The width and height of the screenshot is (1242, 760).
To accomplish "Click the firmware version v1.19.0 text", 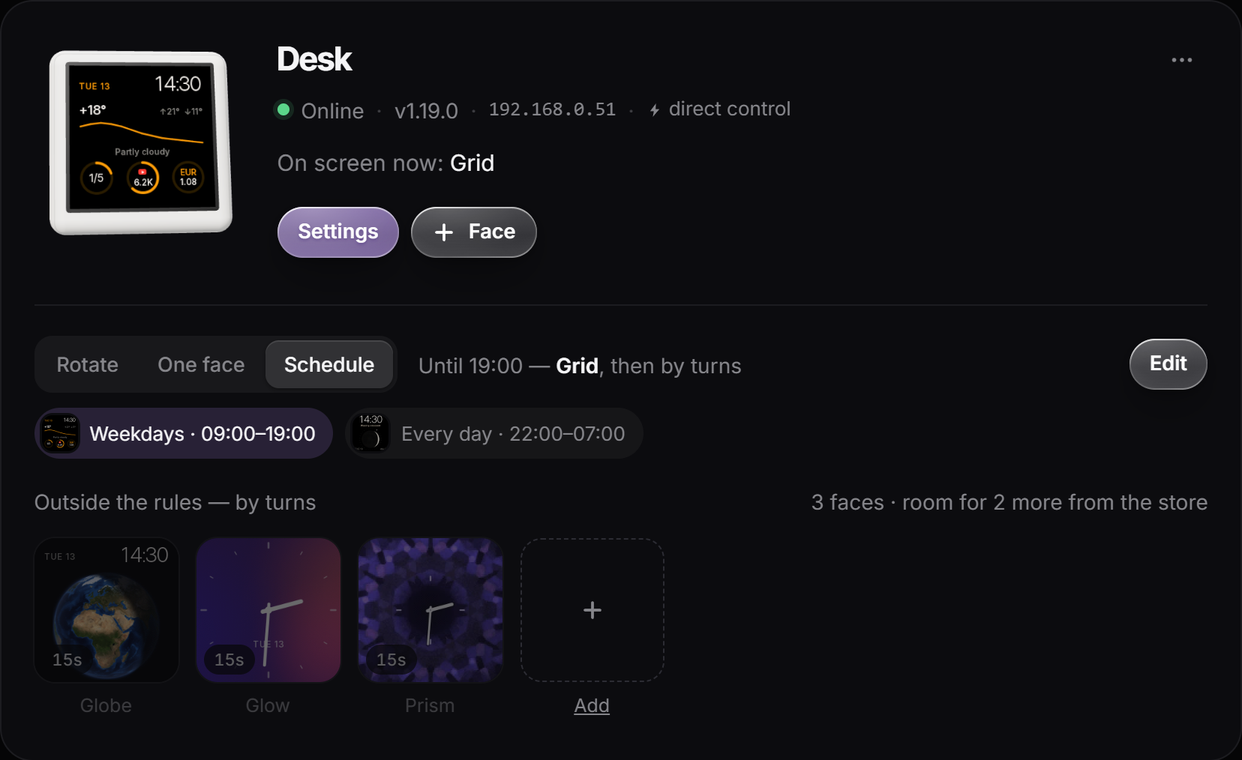I will pyautogui.click(x=426, y=111).
